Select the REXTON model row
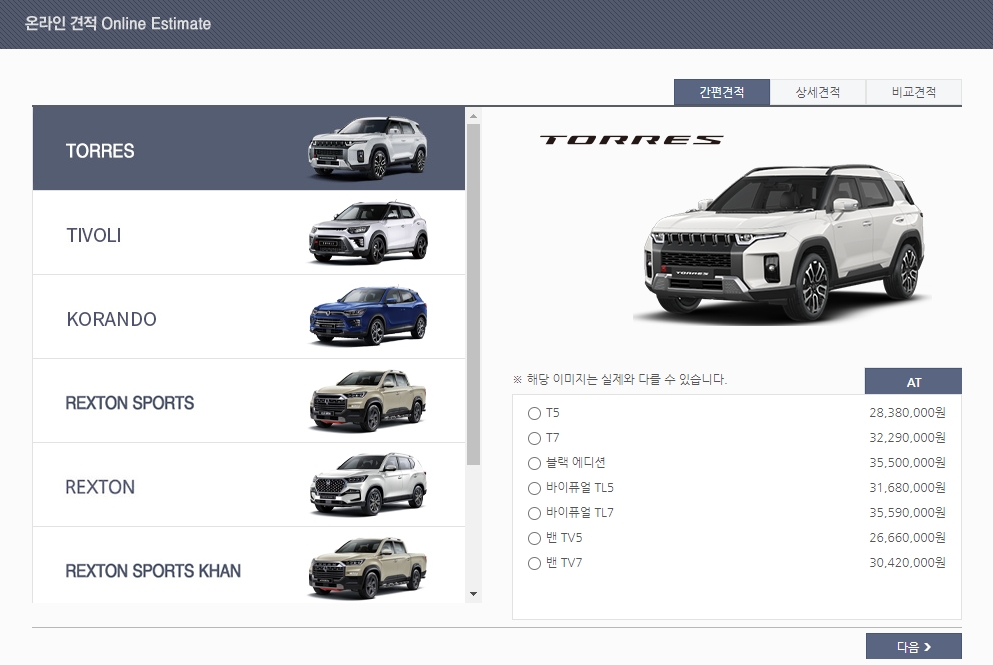This screenshot has height=665, width=993. (249, 485)
